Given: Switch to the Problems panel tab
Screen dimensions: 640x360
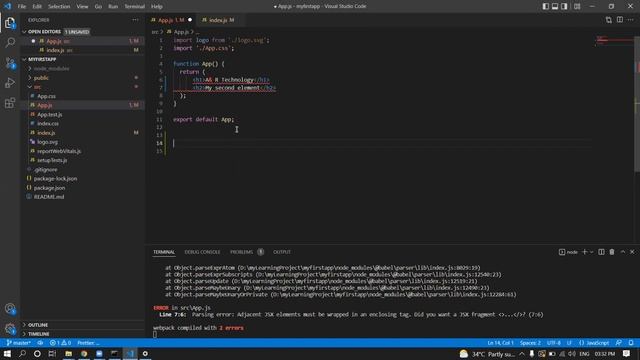Looking at the screenshot, I should 242,252.
